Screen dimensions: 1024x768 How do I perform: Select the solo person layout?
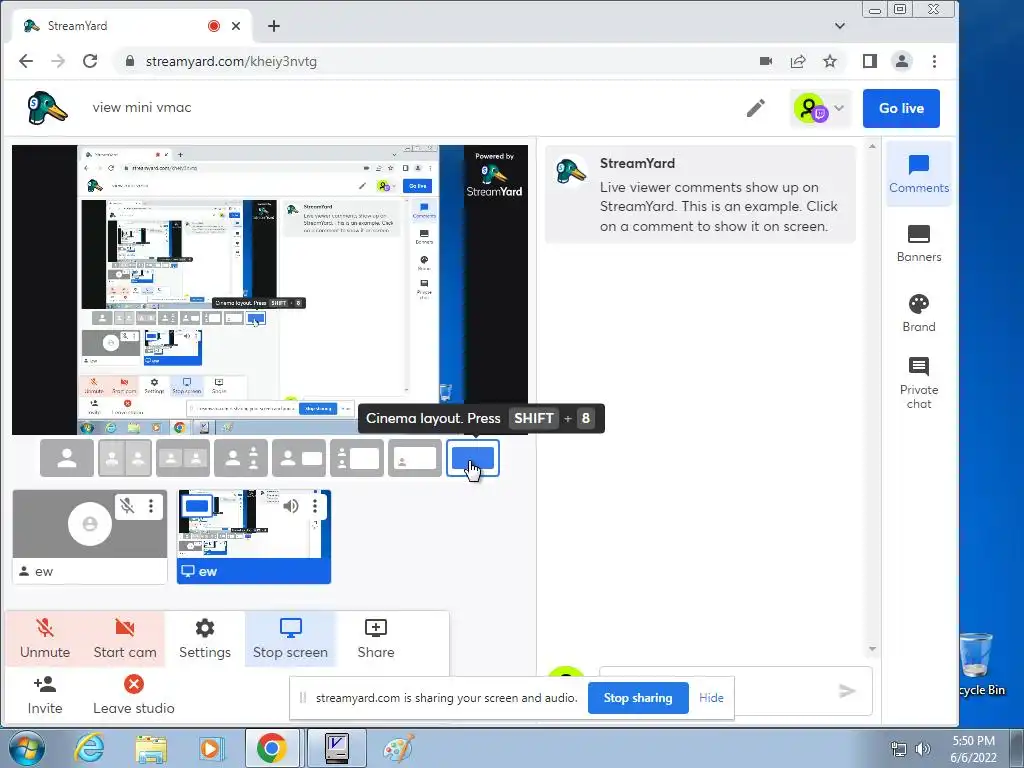point(67,458)
